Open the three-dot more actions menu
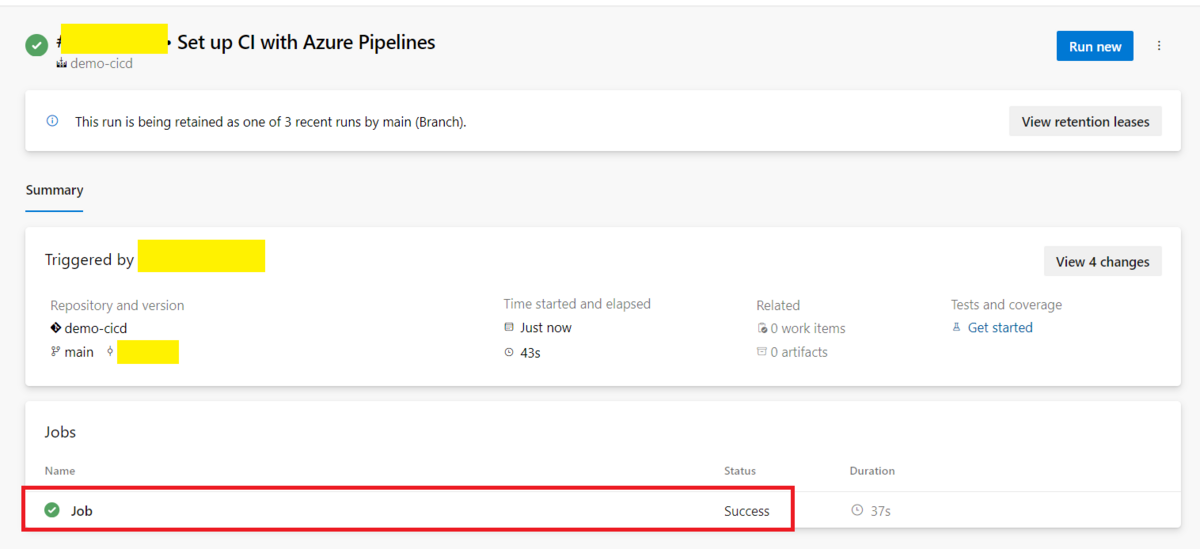The image size is (1200, 549). (x=1159, y=46)
